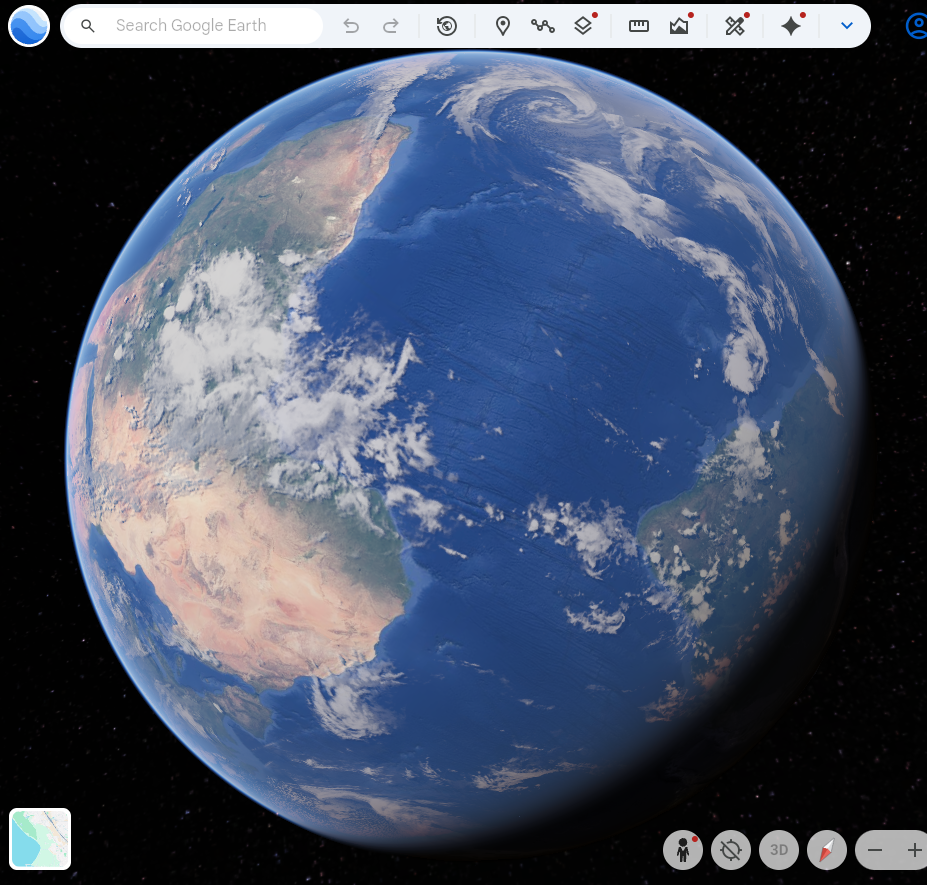Image resolution: width=927 pixels, height=885 pixels.
Task: Select the measure ruler tool
Action: (638, 26)
